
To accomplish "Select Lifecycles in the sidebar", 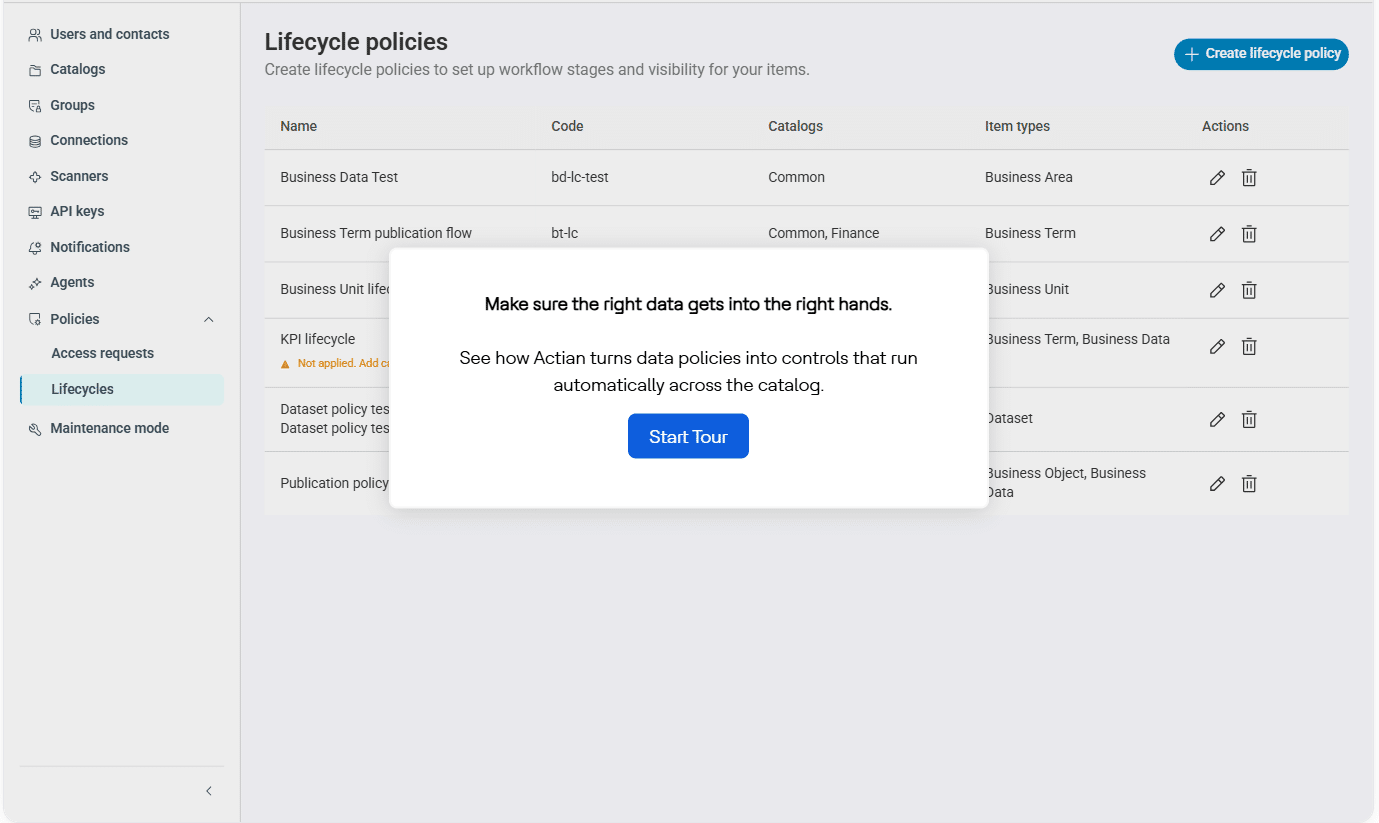I will tap(122, 389).
